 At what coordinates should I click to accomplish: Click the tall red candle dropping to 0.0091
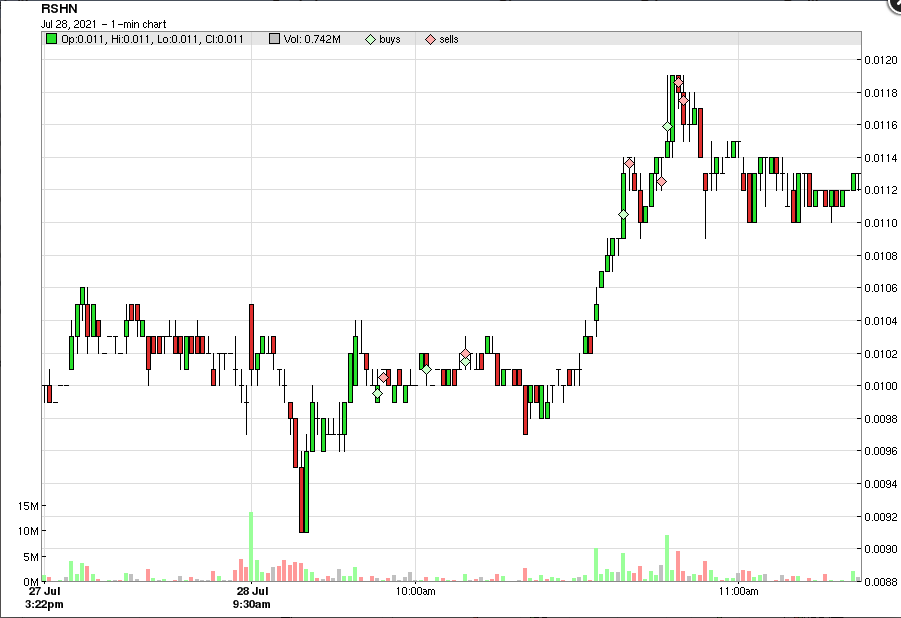(x=301, y=500)
